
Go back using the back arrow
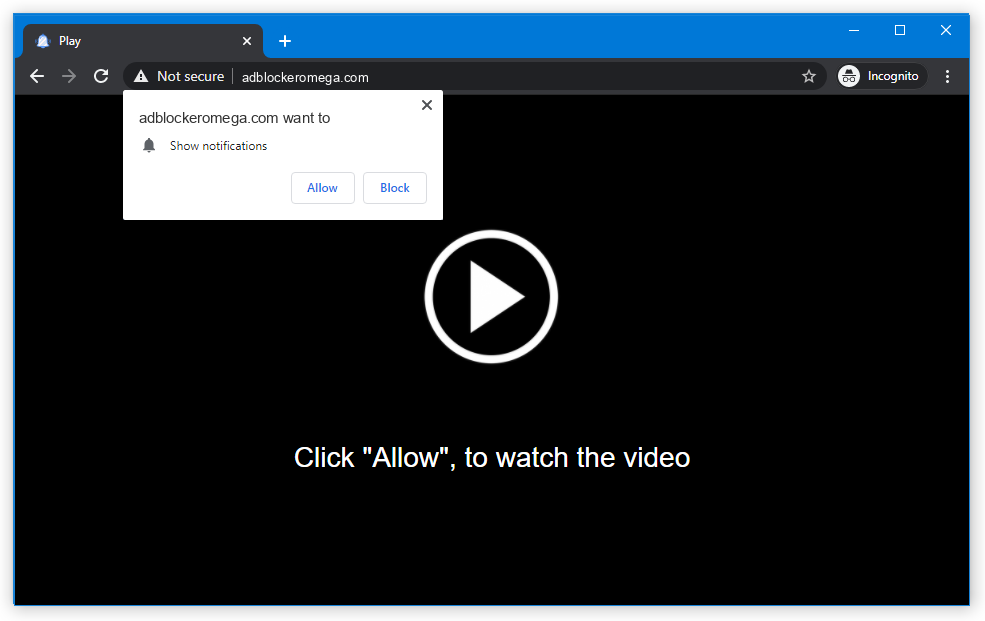[x=37, y=76]
